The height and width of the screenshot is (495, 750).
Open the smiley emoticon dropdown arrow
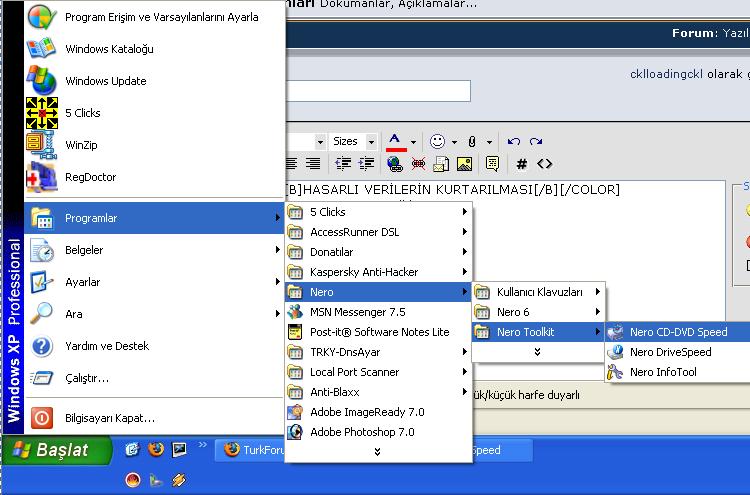(454, 142)
